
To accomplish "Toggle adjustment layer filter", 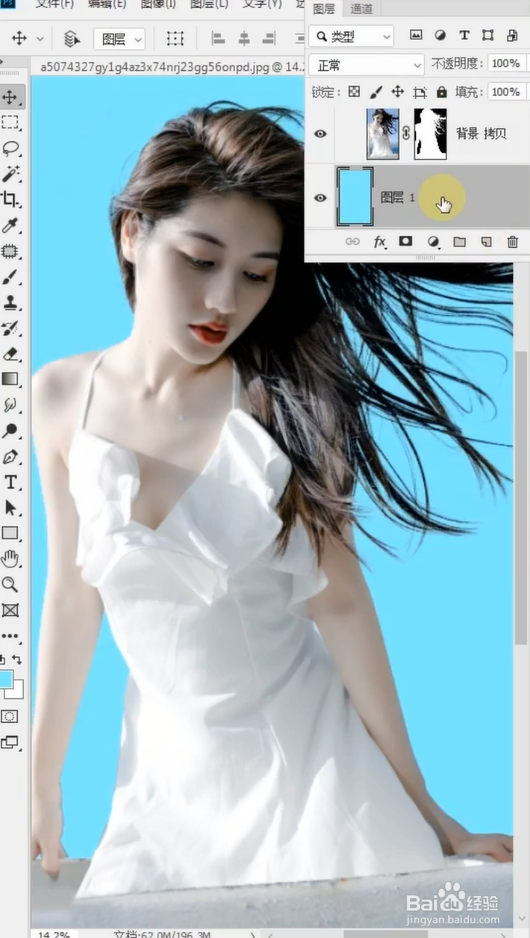I will tap(440, 35).
